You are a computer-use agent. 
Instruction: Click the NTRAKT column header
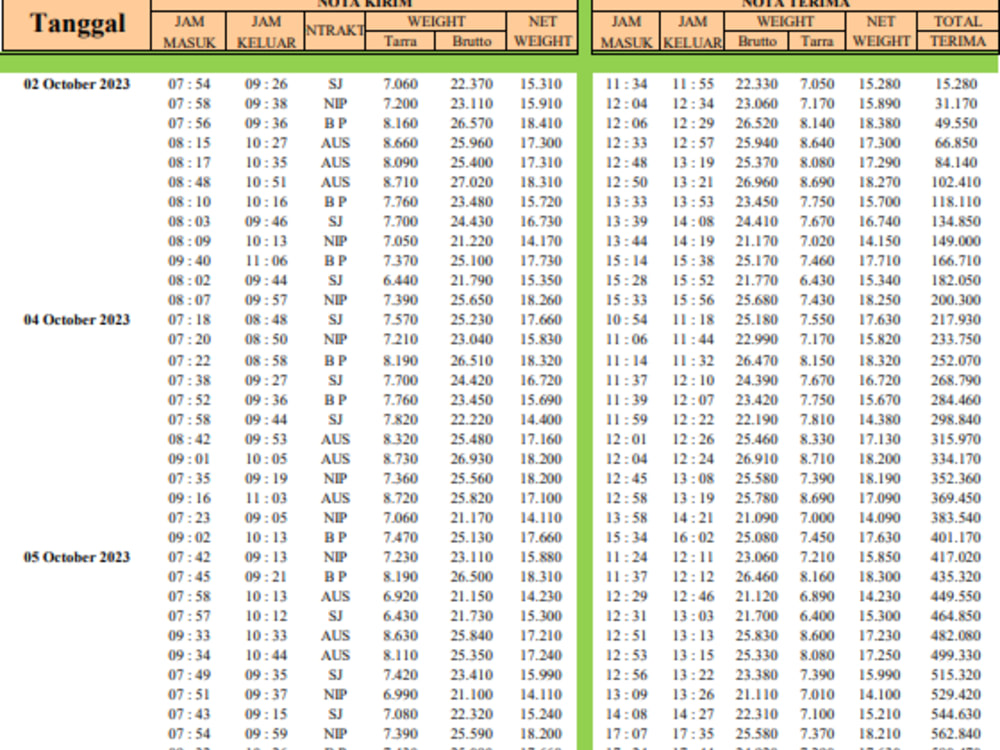point(335,31)
